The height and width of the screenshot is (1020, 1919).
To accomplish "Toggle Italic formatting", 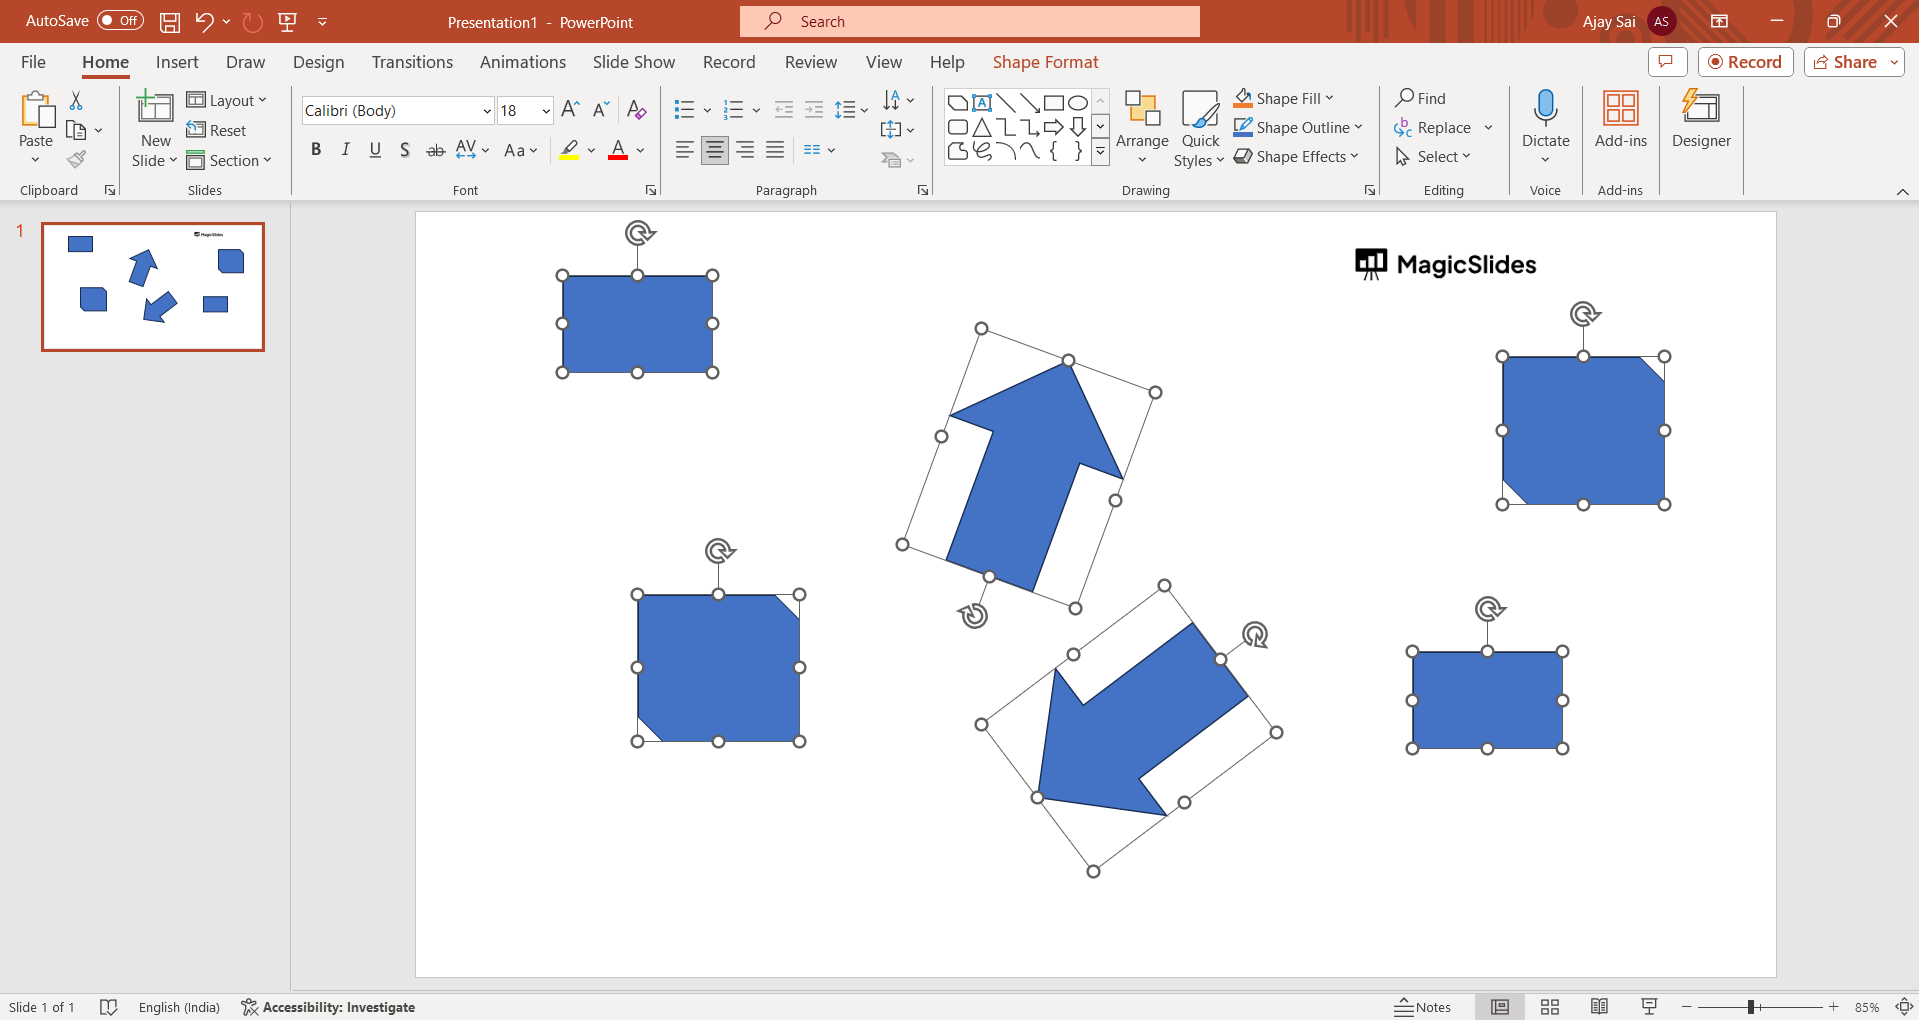I will 345,150.
